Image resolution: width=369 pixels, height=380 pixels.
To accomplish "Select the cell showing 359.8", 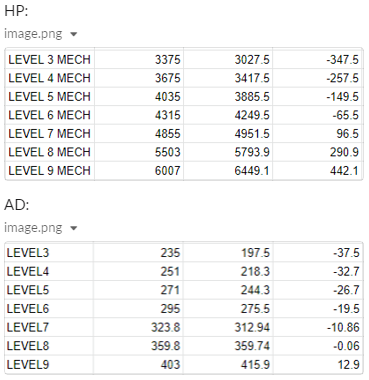I will 138,346.
